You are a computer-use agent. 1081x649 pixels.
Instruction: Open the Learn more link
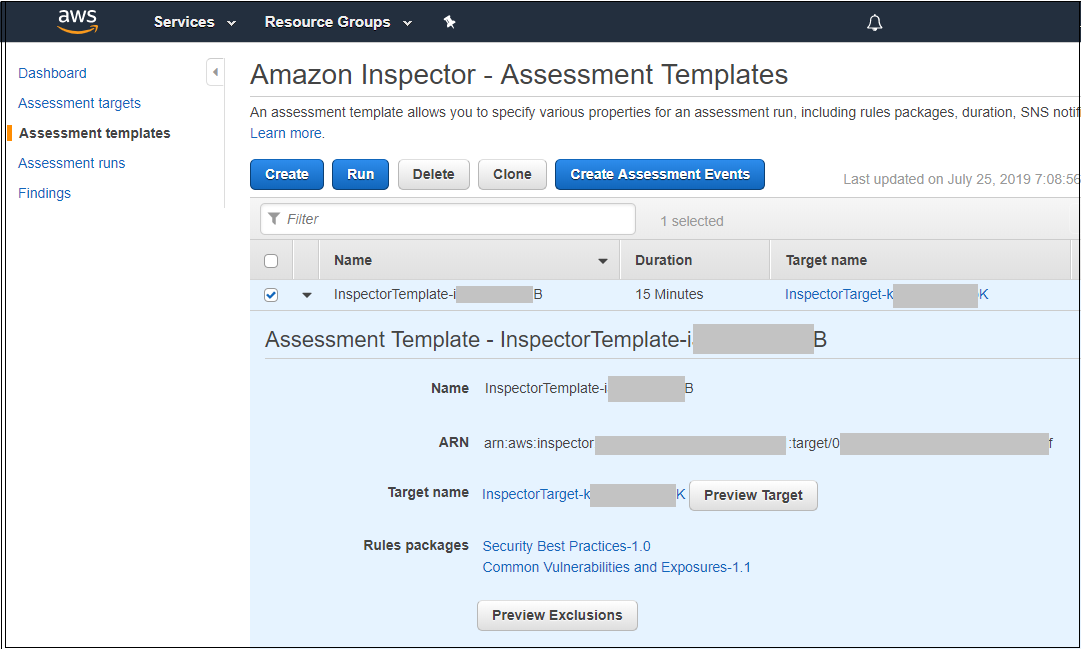pos(286,133)
